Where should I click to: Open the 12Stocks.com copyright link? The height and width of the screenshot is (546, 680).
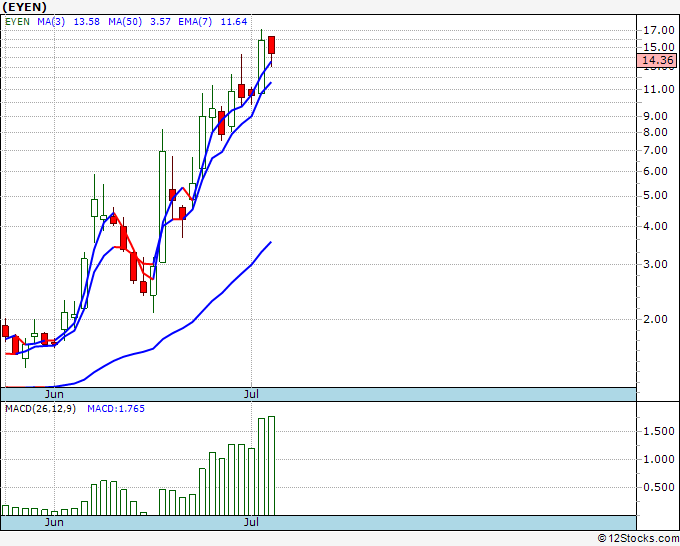click(638, 539)
